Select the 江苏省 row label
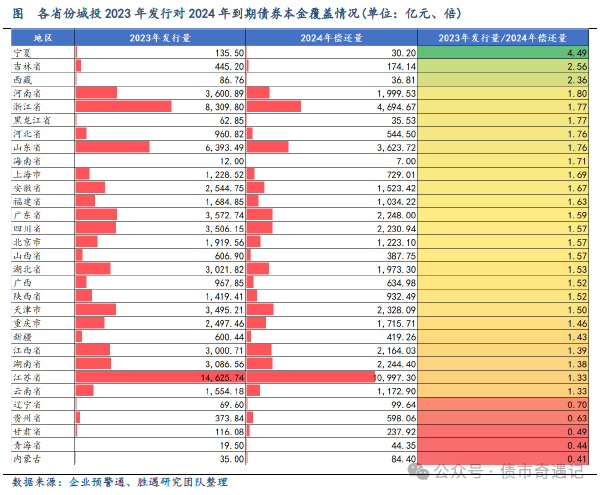The image size is (603, 495). coord(27,377)
